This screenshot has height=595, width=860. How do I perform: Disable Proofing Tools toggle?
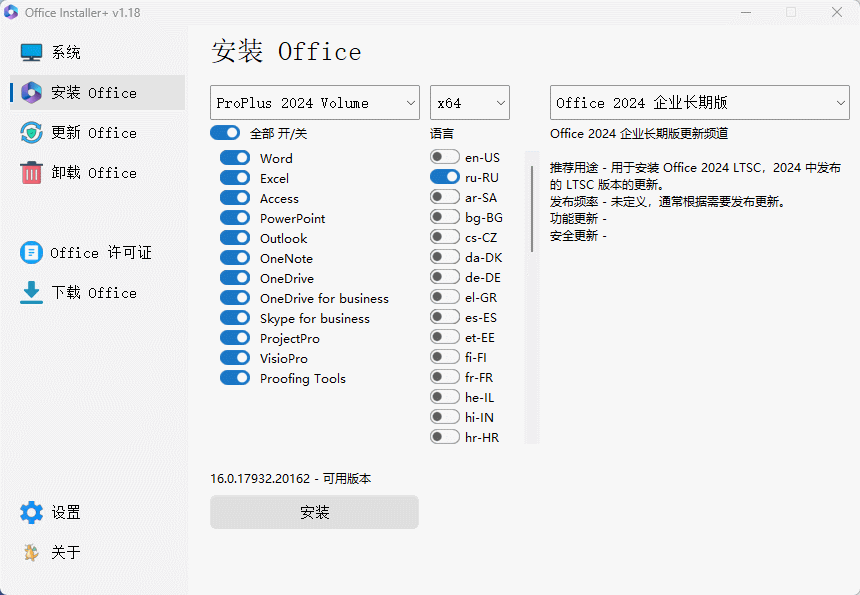tap(235, 378)
